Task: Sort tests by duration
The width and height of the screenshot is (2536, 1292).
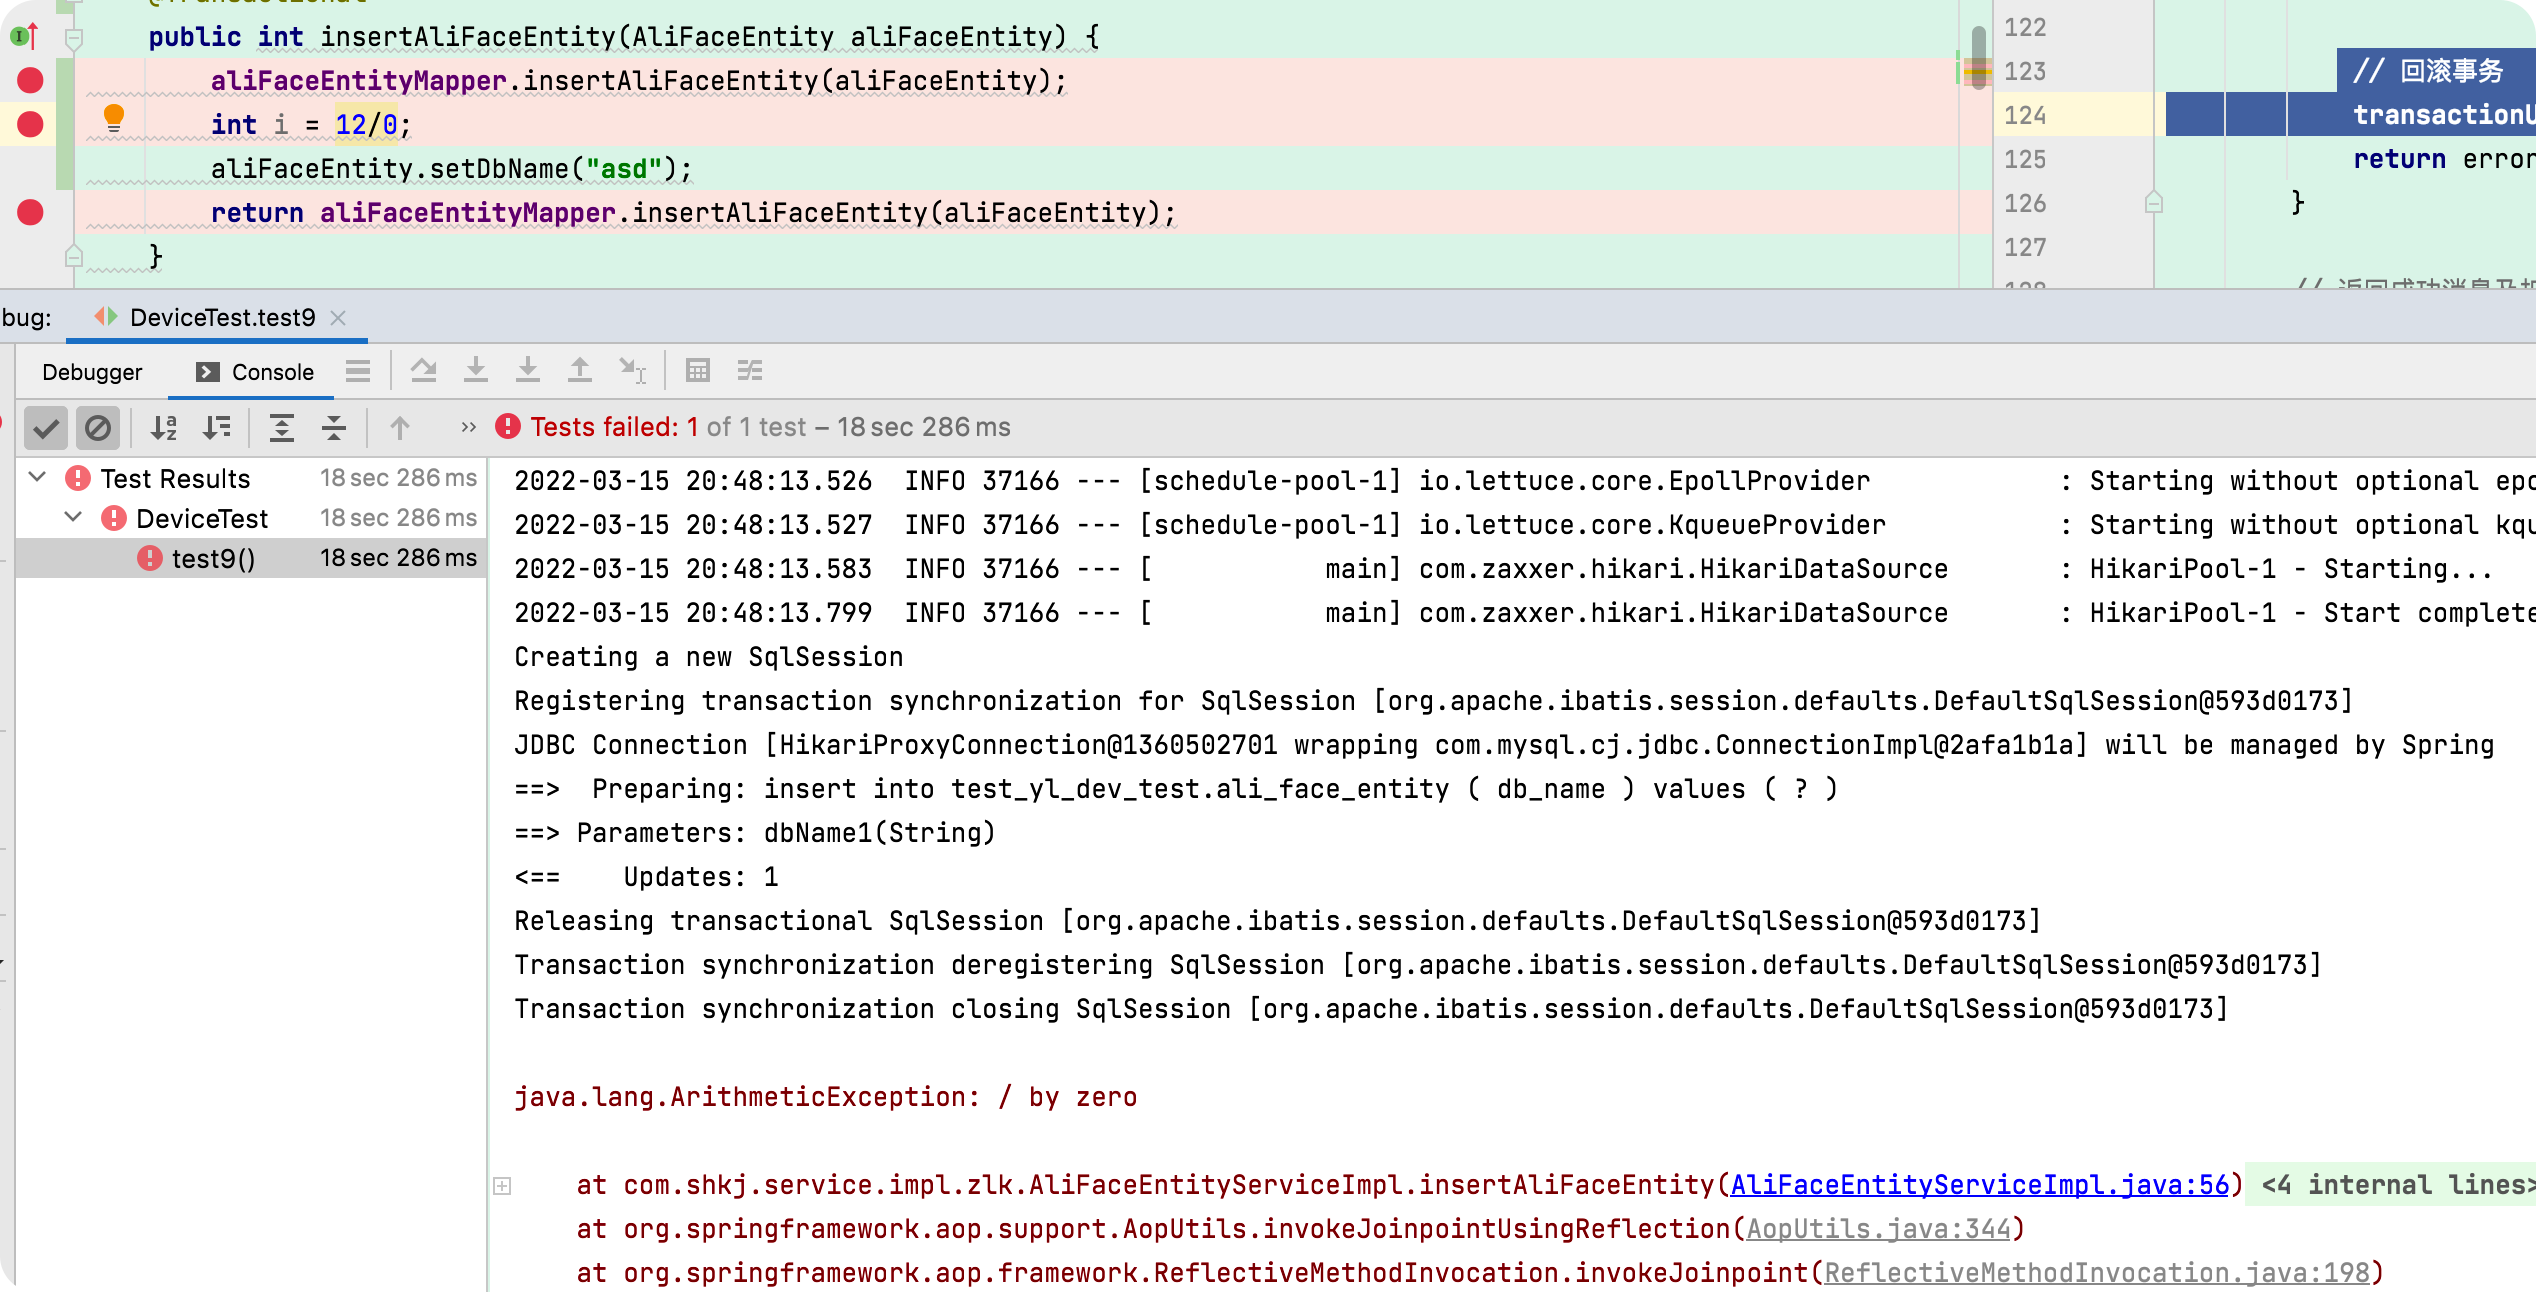Action: click(216, 428)
